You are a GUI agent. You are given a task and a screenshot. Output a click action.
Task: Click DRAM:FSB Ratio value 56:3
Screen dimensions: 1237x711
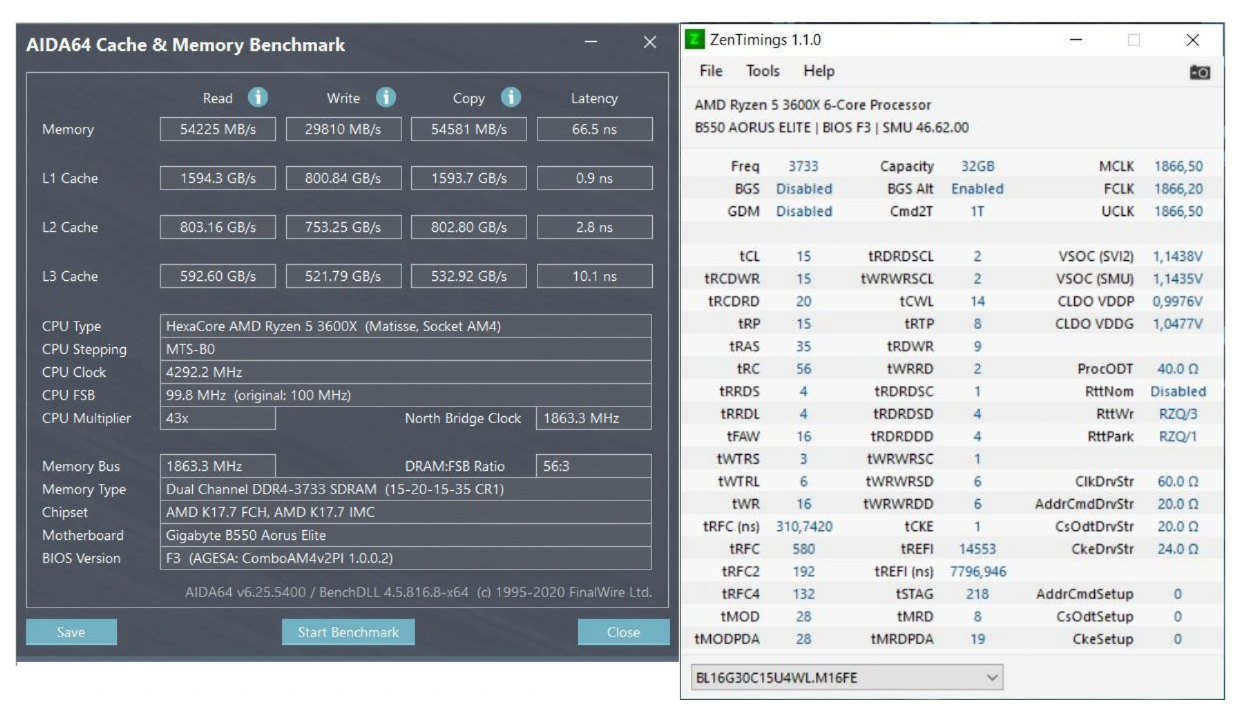tap(594, 466)
